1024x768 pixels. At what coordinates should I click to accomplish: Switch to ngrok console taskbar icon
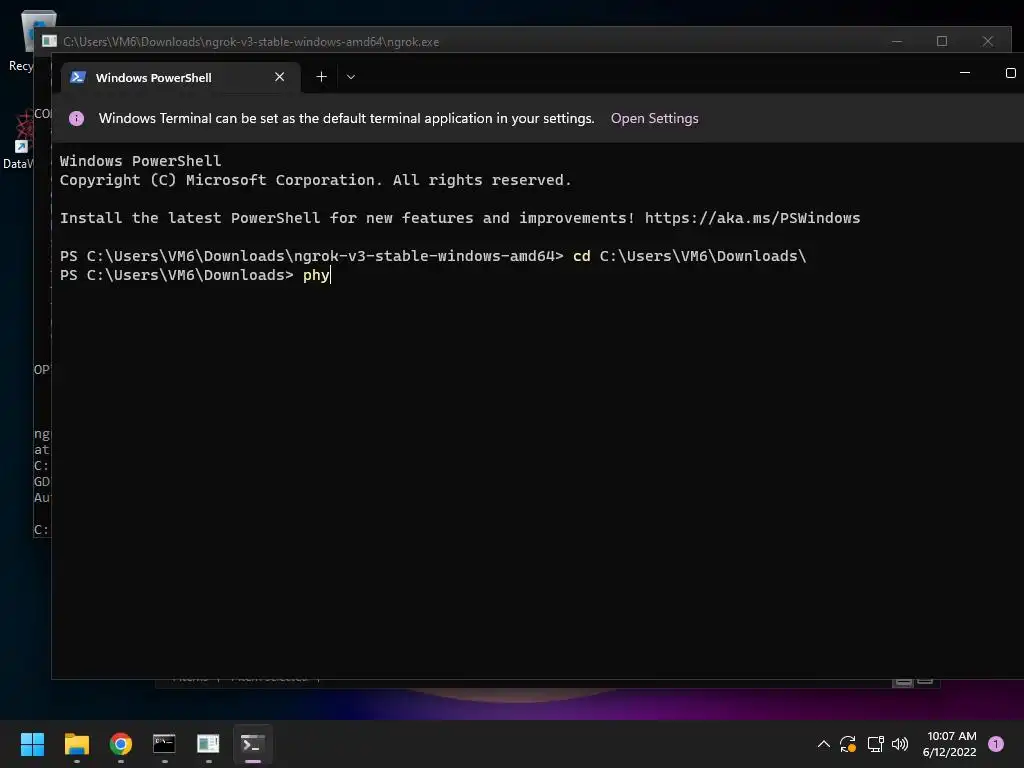click(208, 744)
